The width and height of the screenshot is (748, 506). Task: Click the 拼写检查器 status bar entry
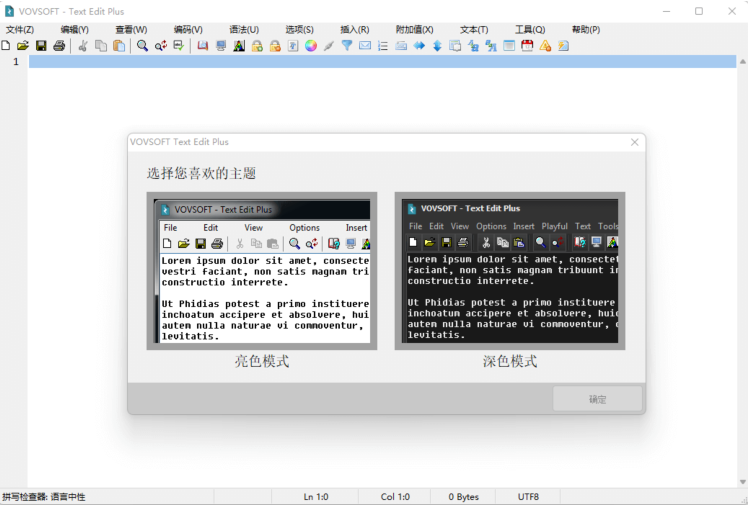pyautogui.click(x=43, y=497)
